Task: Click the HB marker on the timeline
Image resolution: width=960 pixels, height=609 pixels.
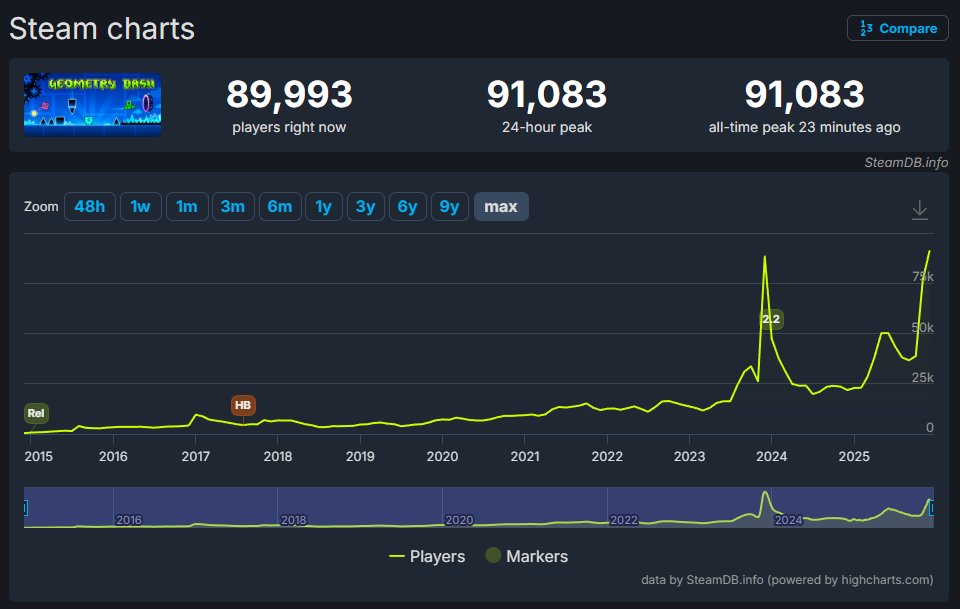Action: pyautogui.click(x=243, y=405)
